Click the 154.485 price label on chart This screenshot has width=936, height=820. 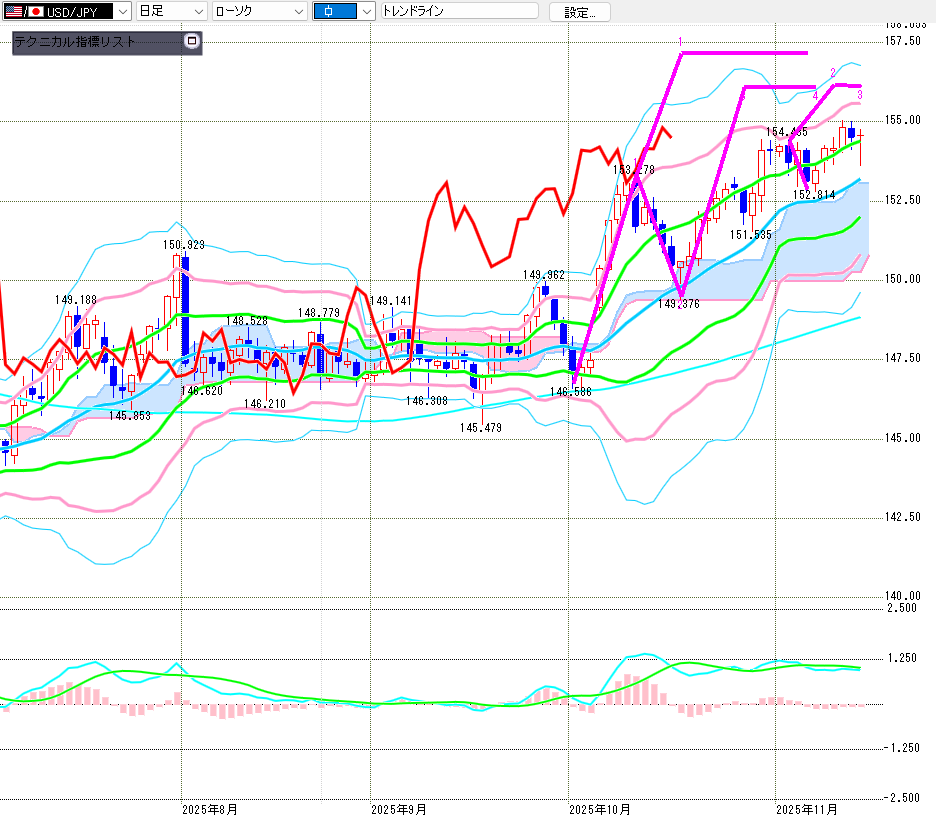click(x=786, y=132)
